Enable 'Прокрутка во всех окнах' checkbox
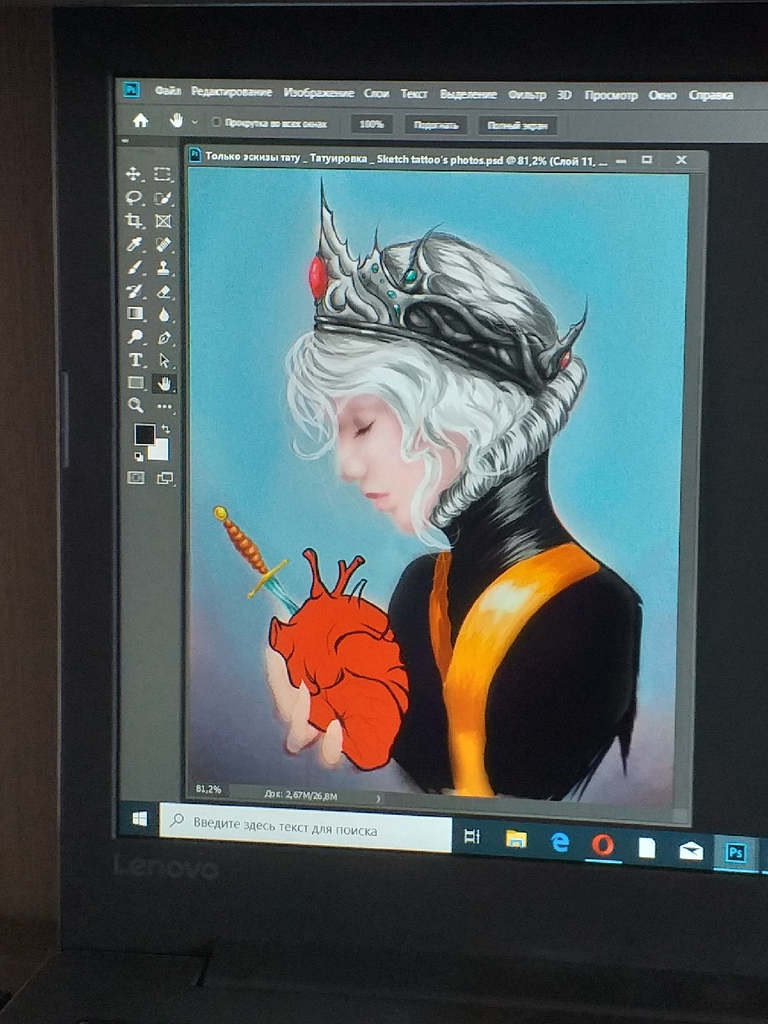This screenshot has width=768, height=1024. pos(216,122)
